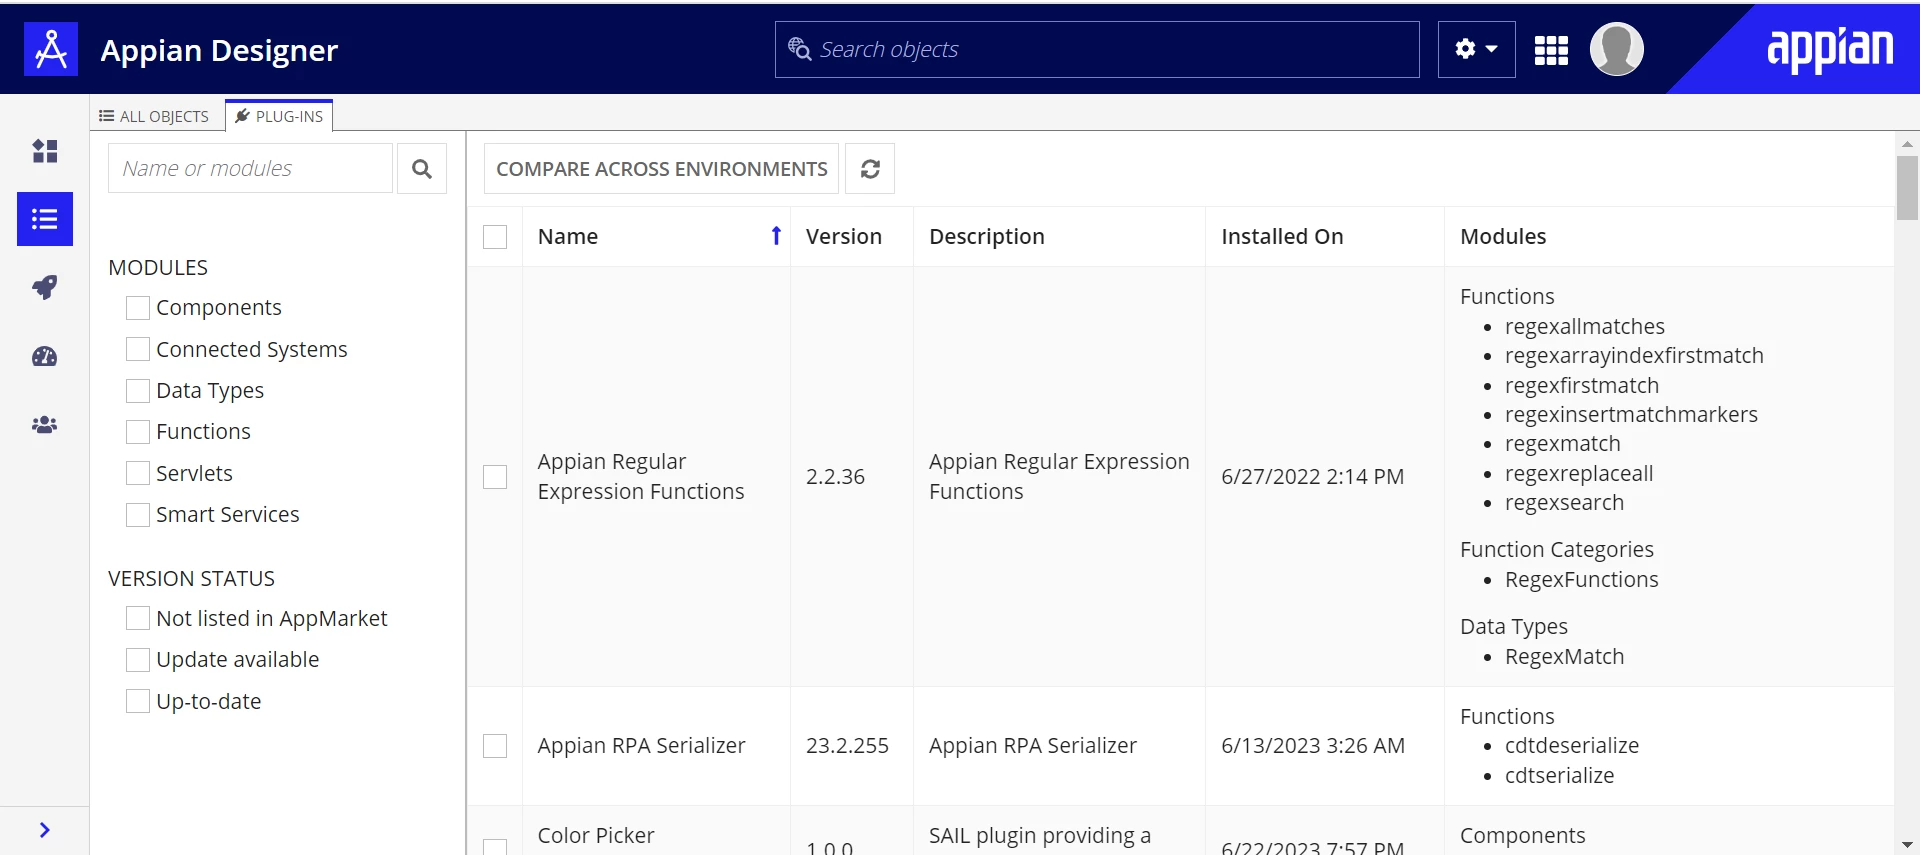This screenshot has height=855, width=1920.
Task: Click the plug-in search magnifier button
Action: pos(422,169)
